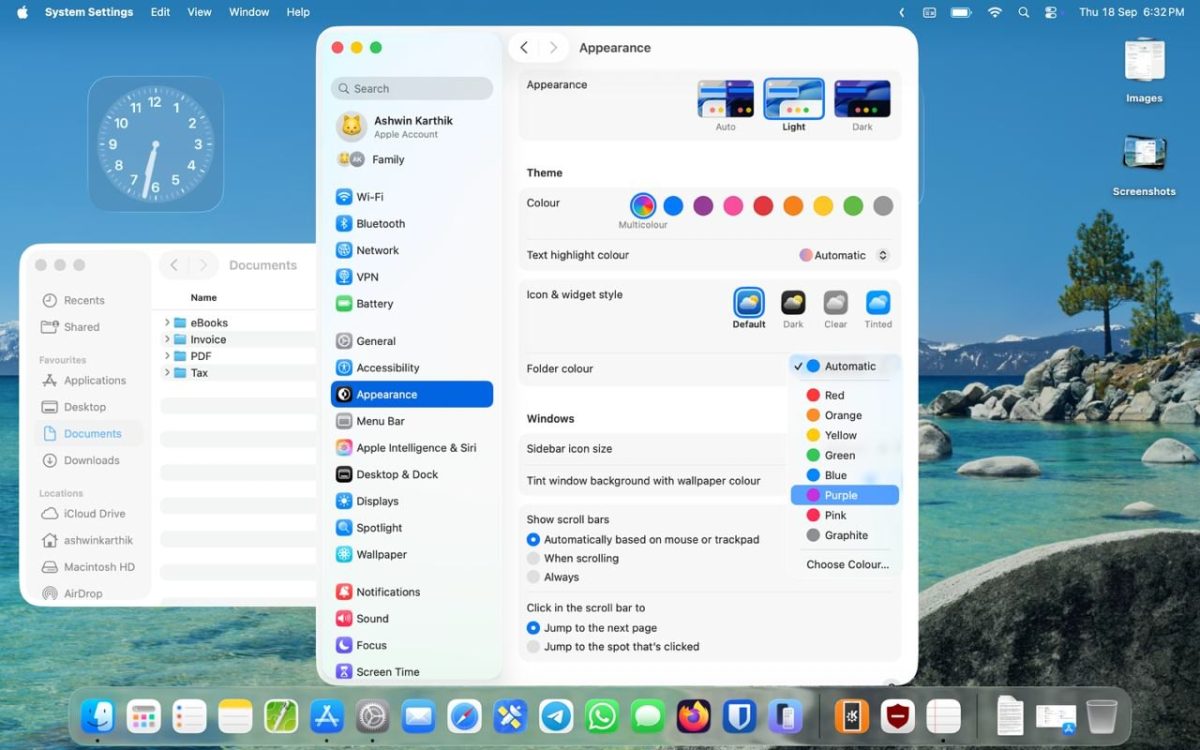Open Text highlight colour Automatic dropdown

pyautogui.click(x=844, y=255)
